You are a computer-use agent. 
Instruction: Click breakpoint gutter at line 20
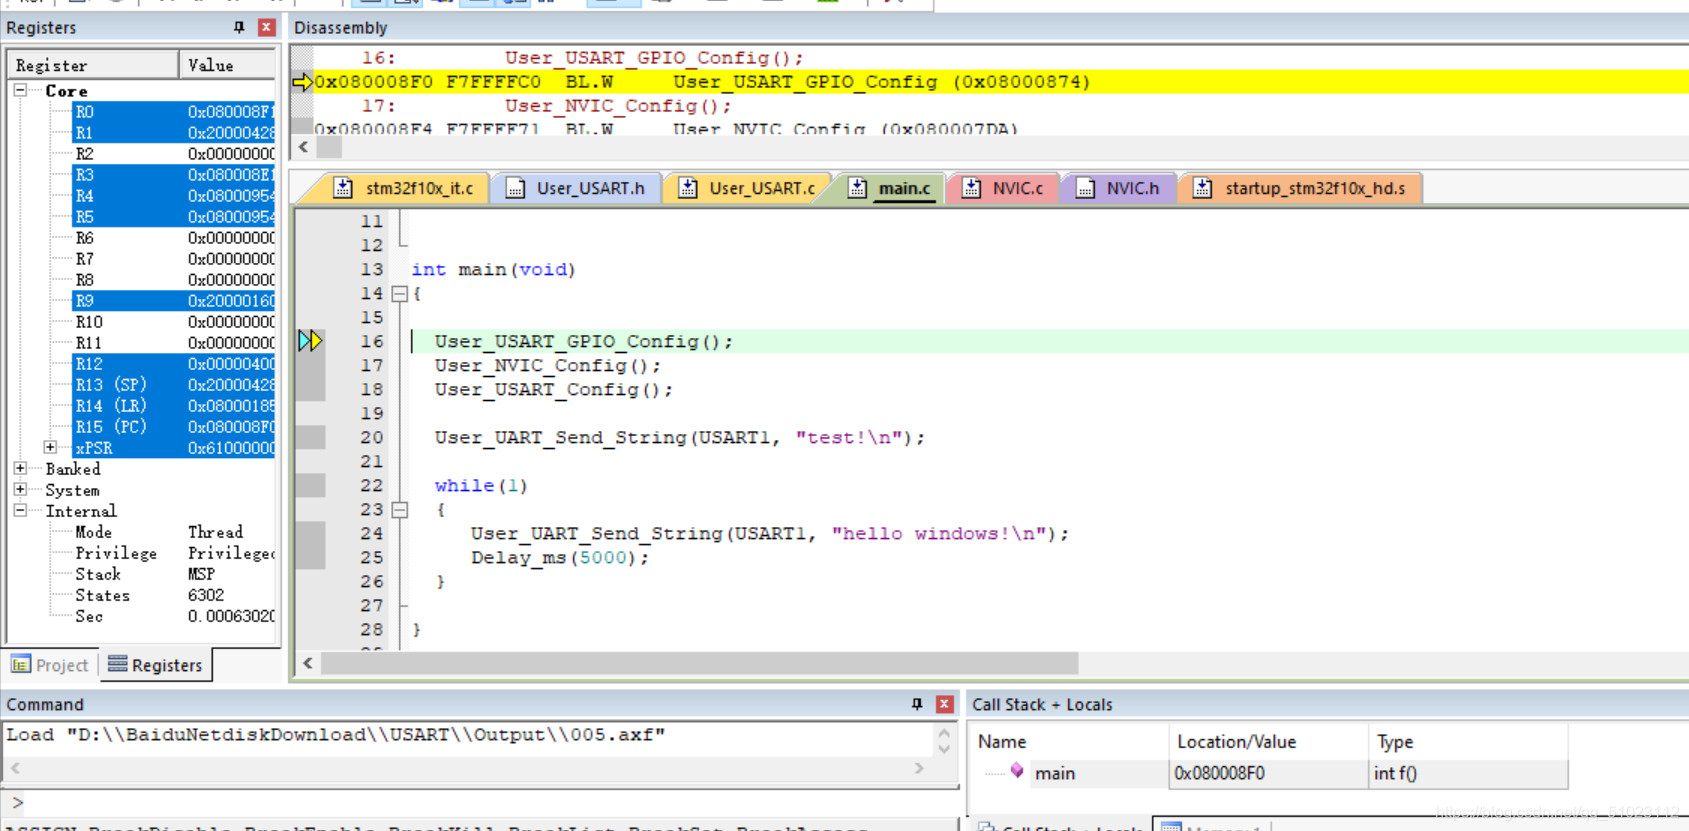coord(310,438)
